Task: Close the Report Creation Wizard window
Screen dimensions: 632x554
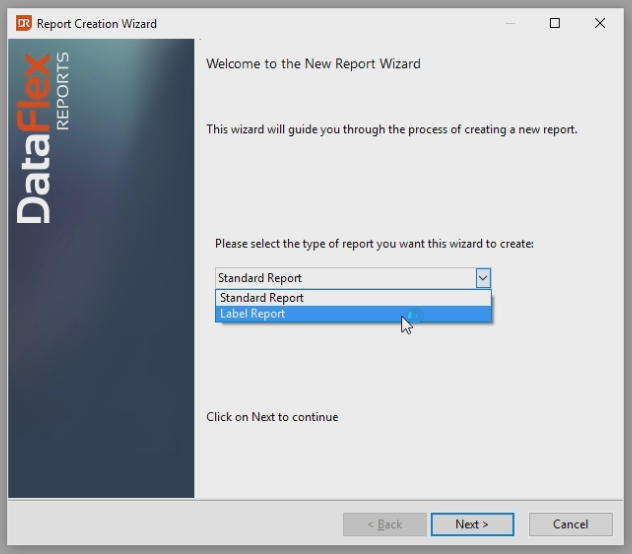Action: tap(600, 23)
